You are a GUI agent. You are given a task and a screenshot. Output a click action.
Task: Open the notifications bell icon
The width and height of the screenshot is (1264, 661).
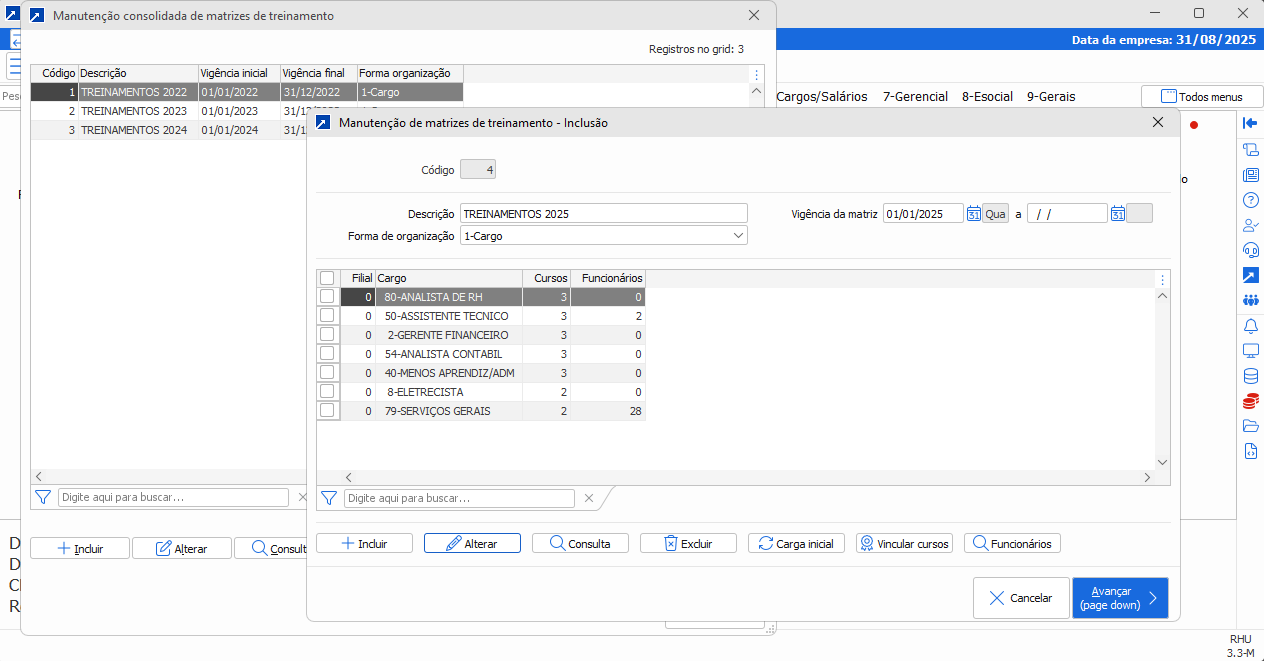tap(1250, 326)
